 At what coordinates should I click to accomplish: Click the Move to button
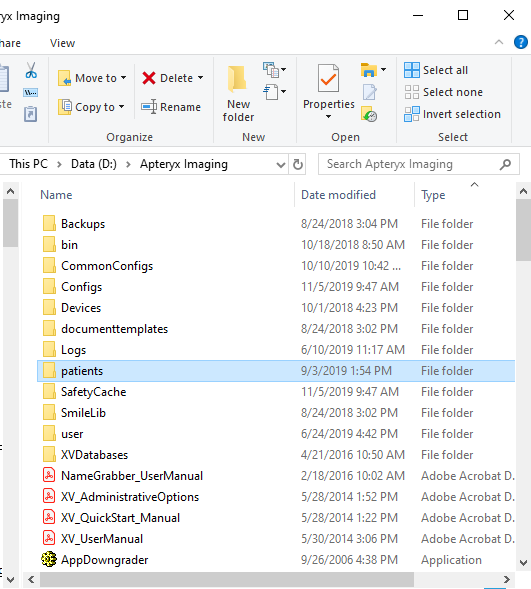coord(92,78)
